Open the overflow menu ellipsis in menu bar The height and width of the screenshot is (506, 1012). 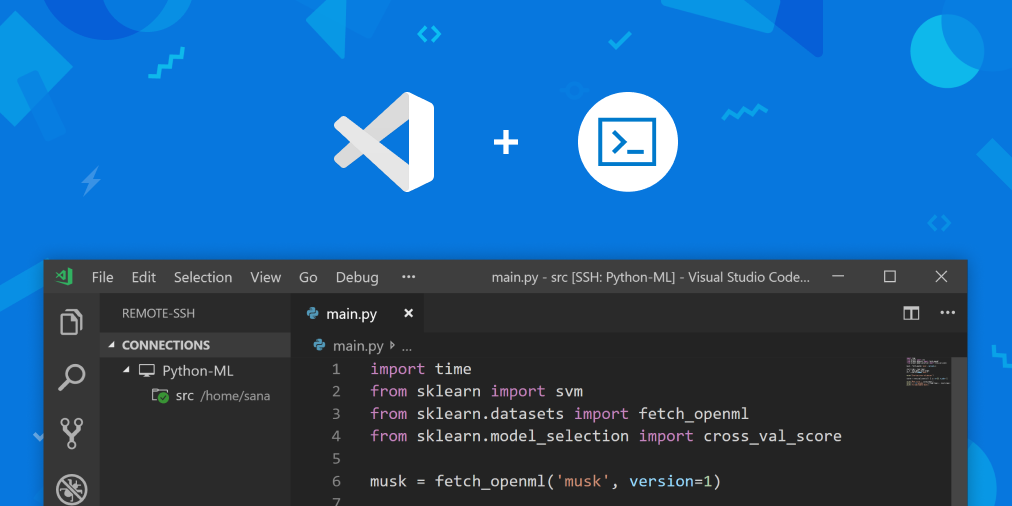click(408, 277)
